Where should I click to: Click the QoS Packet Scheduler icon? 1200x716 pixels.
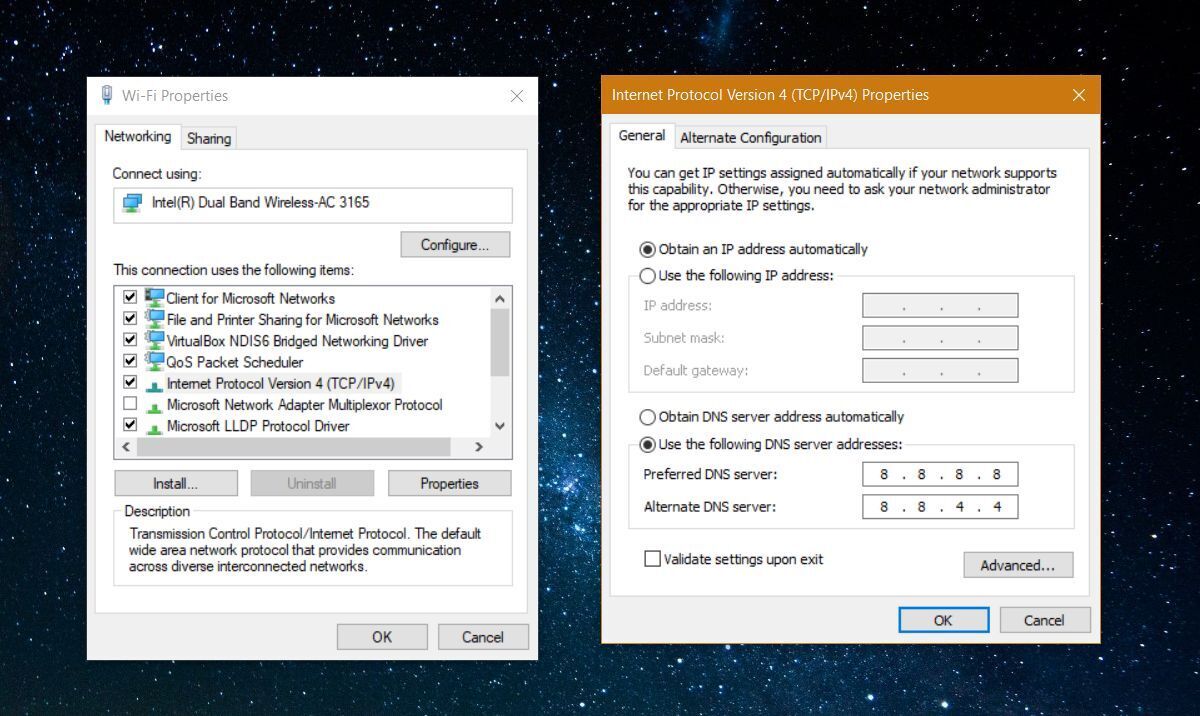[x=154, y=362]
